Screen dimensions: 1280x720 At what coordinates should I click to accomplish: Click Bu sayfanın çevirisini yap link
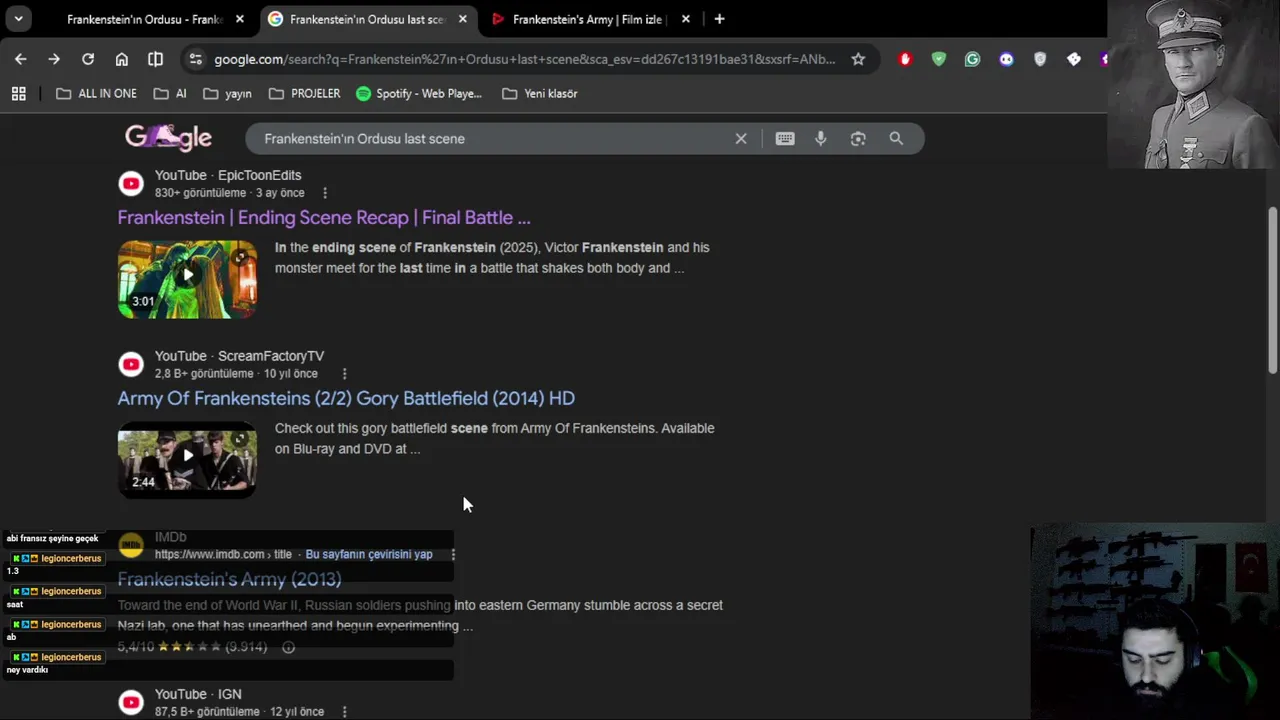click(369, 554)
